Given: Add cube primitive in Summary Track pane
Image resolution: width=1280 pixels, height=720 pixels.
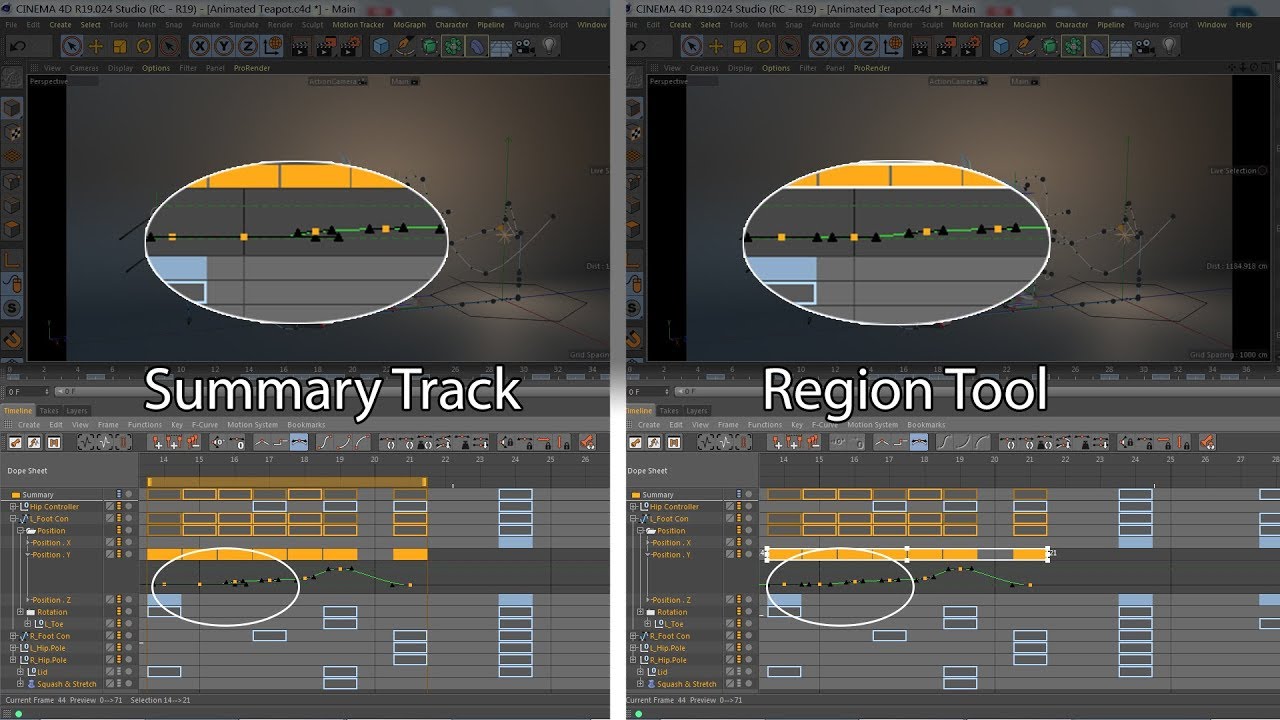Looking at the screenshot, I should (381, 45).
